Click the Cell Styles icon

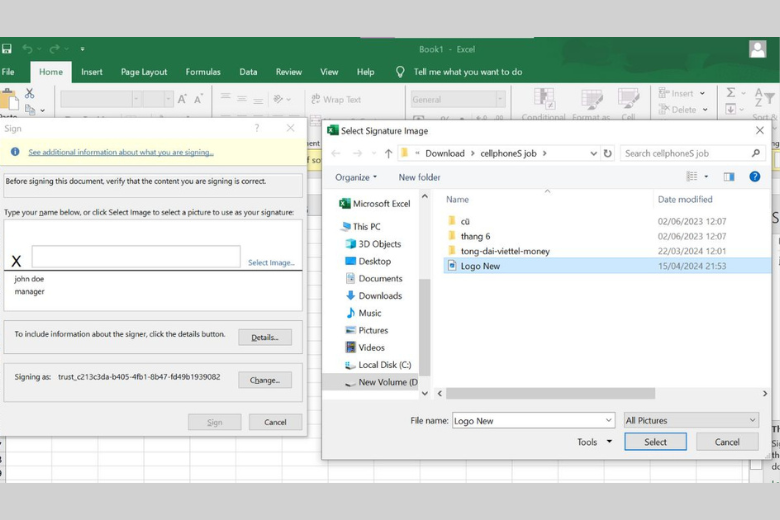[x=629, y=99]
